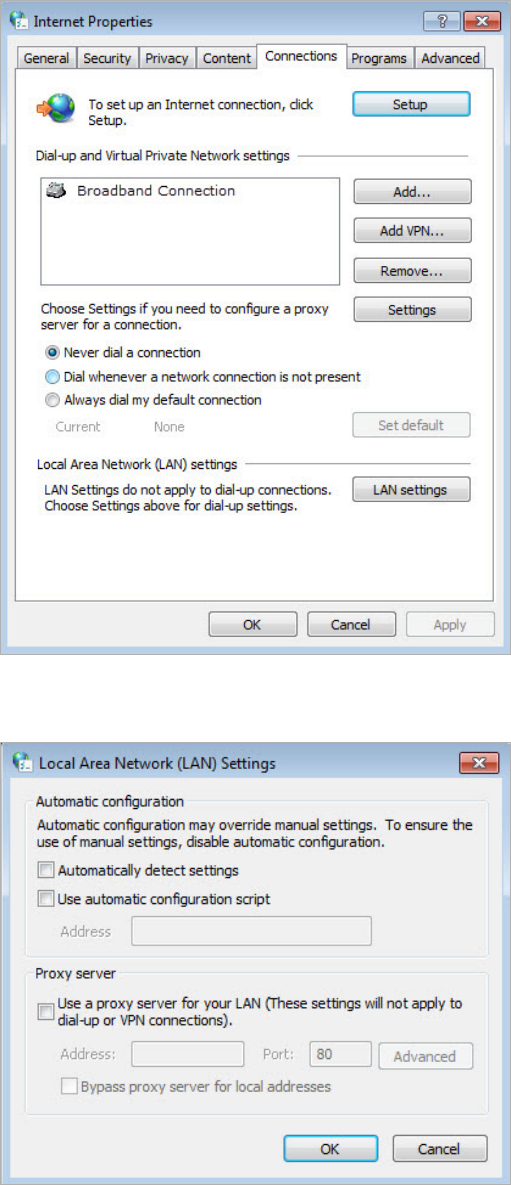Screen dimensions: 511x1185
Task: Switch to the Security tab
Action: (x=107, y=58)
